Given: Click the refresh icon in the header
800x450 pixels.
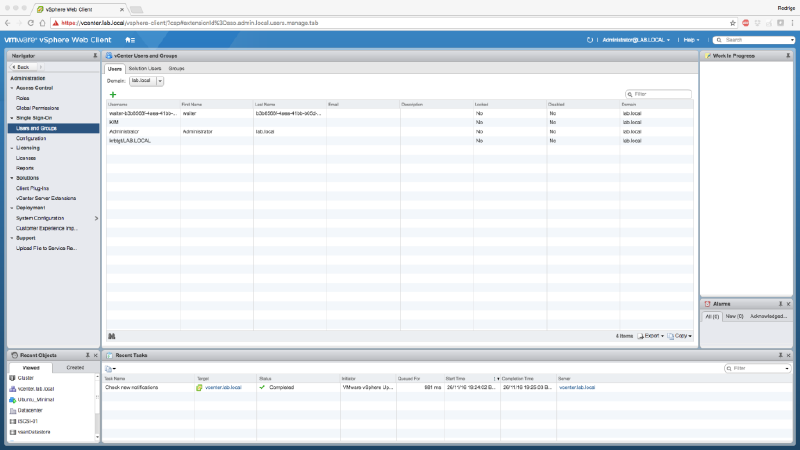Looking at the screenshot, I should point(590,39).
